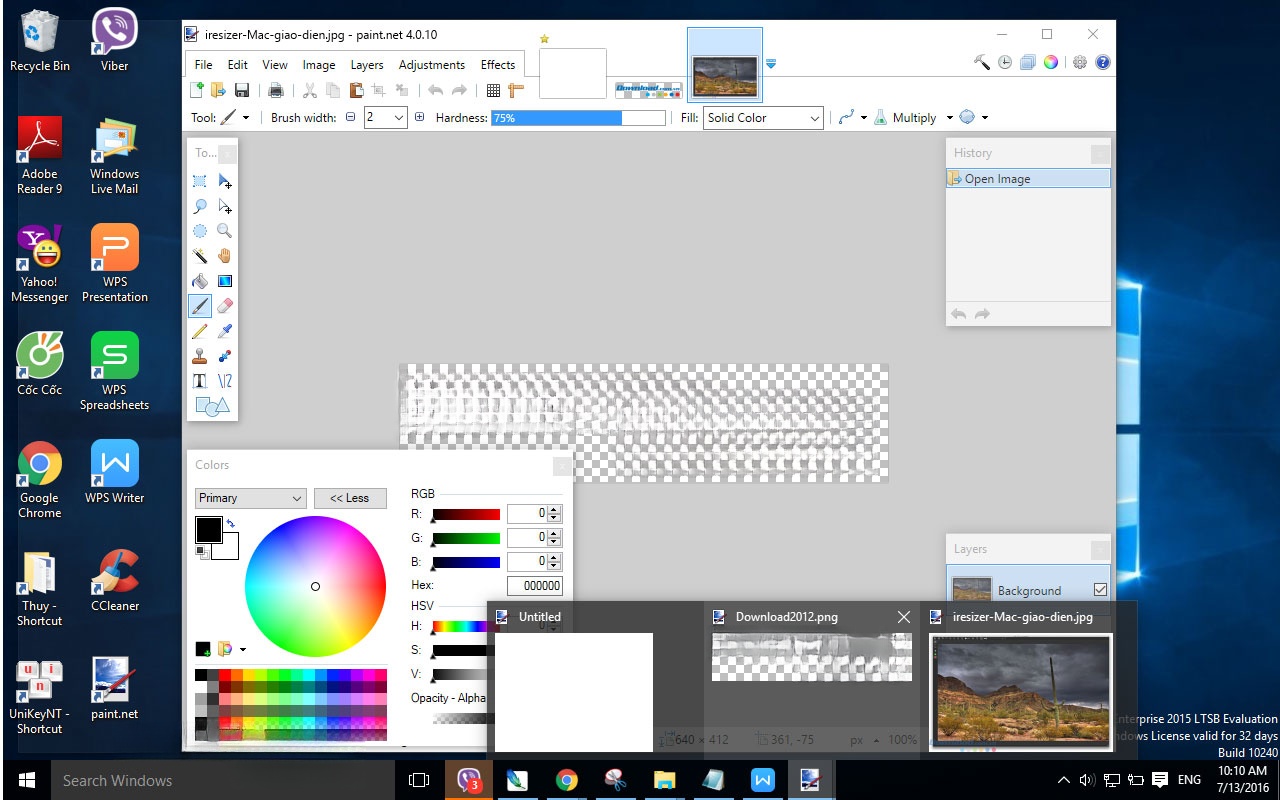Open the Primary color selector dropdown
The height and width of the screenshot is (800, 1280).
tap(250, 498)
